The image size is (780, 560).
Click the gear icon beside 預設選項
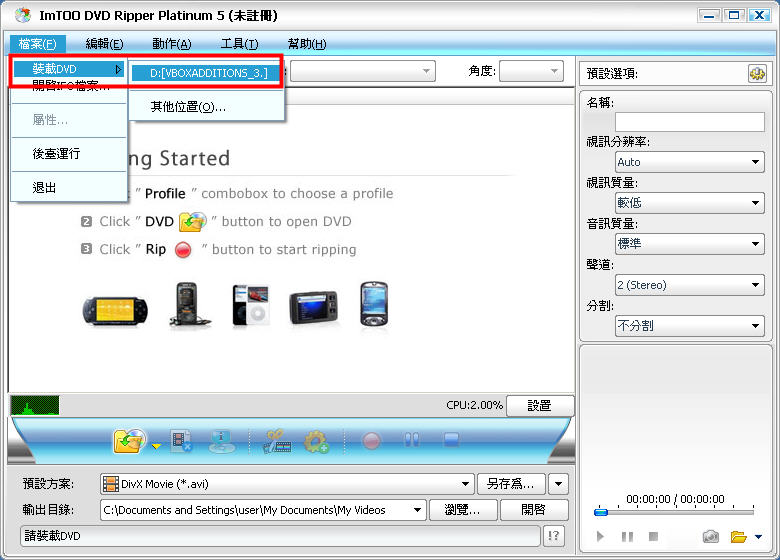point(756,73)
